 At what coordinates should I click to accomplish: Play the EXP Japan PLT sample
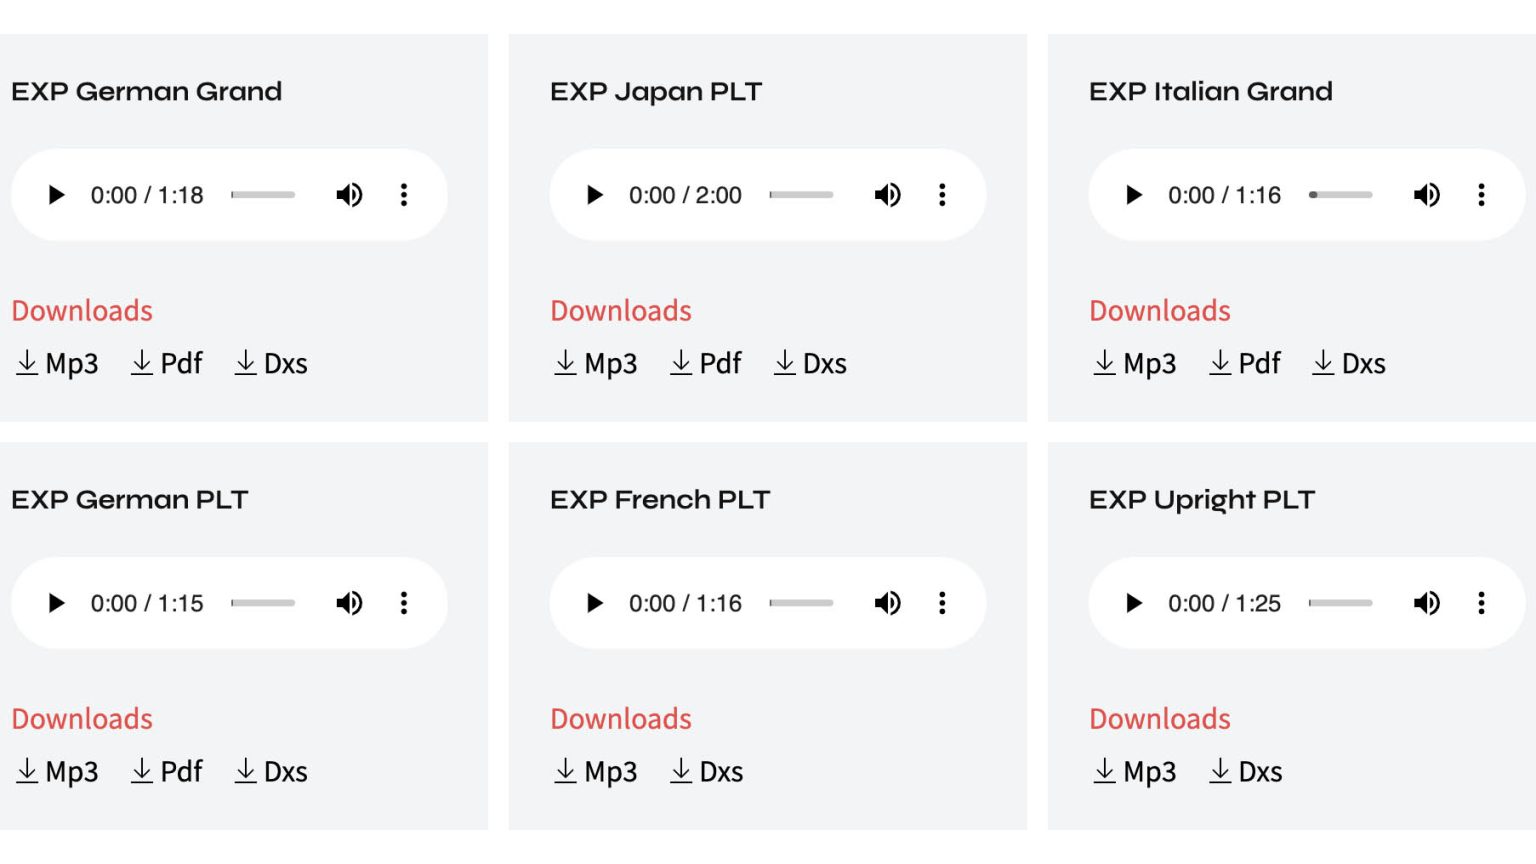595,195
